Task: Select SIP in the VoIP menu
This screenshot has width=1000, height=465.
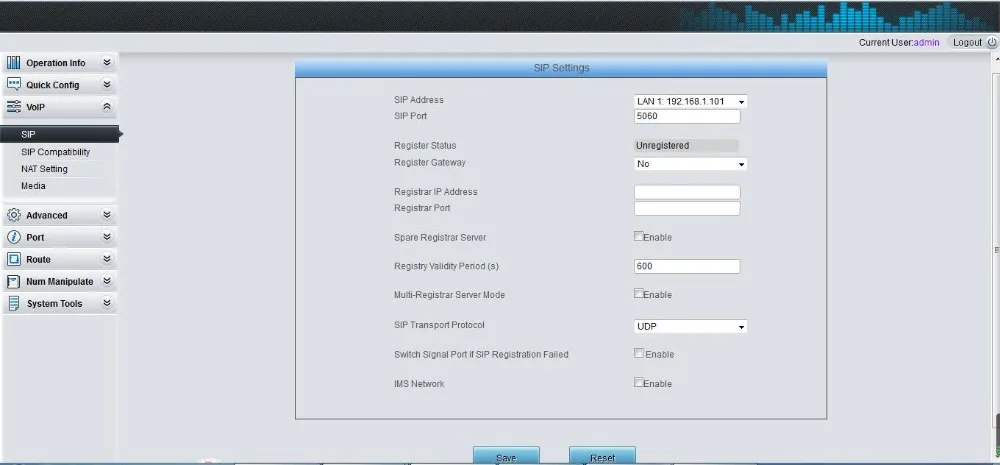Action: (60, 135)
